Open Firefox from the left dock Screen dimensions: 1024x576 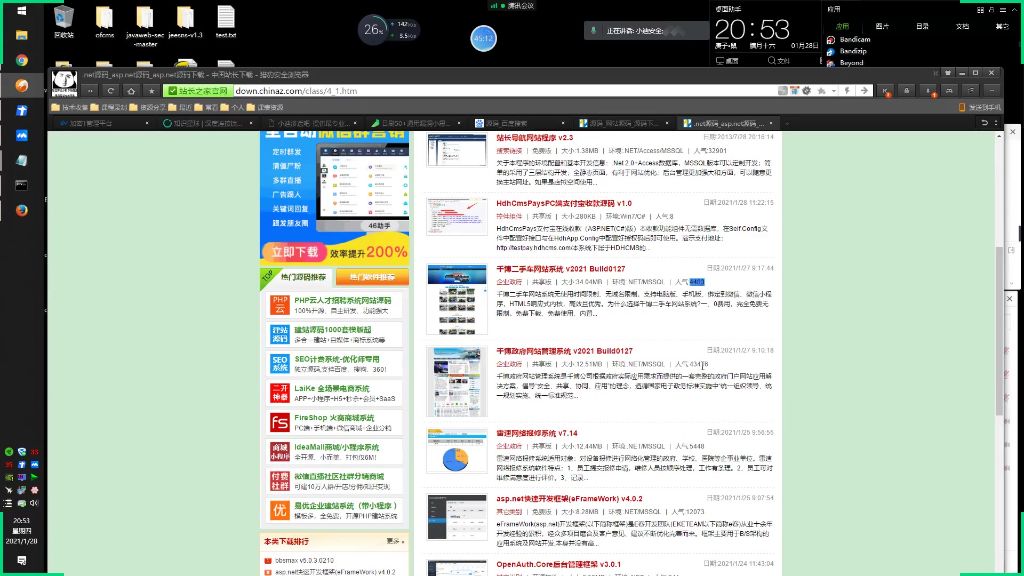[x=22, y=210]
